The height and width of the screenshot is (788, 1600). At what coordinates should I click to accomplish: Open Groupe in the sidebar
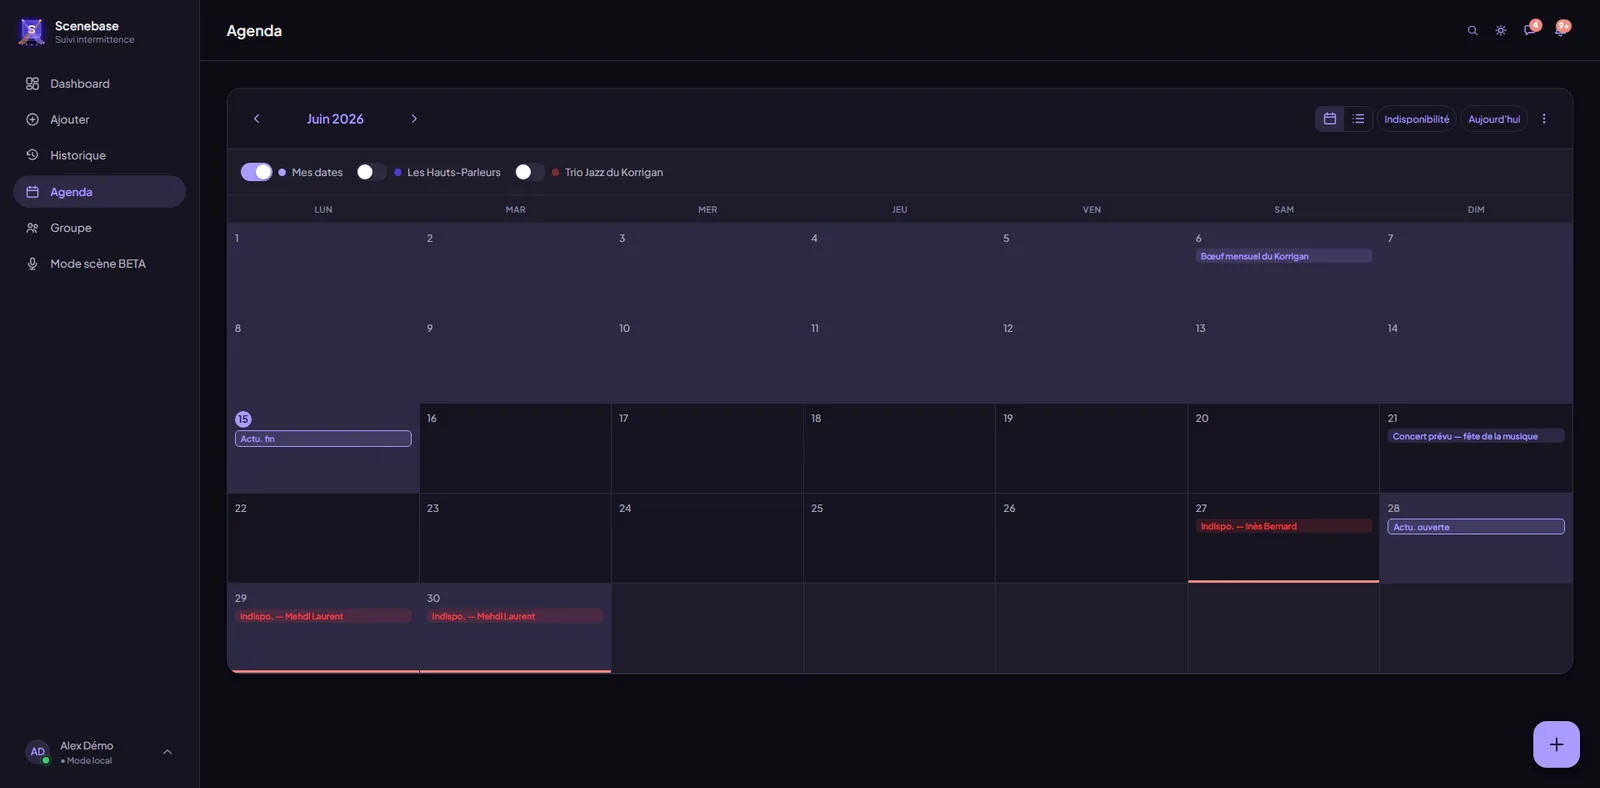click(99, 228)
